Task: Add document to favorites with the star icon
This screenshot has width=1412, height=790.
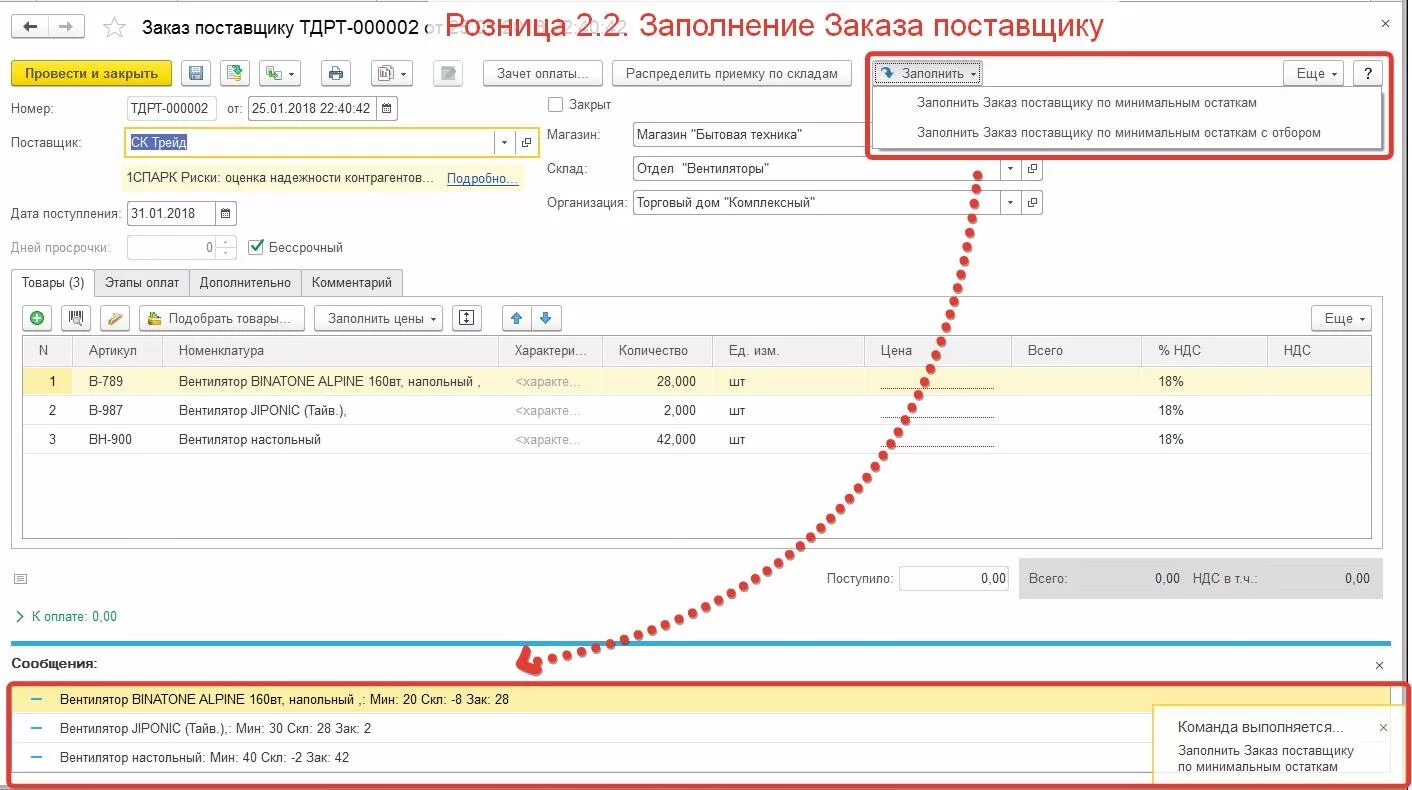Action: point(114,28)
